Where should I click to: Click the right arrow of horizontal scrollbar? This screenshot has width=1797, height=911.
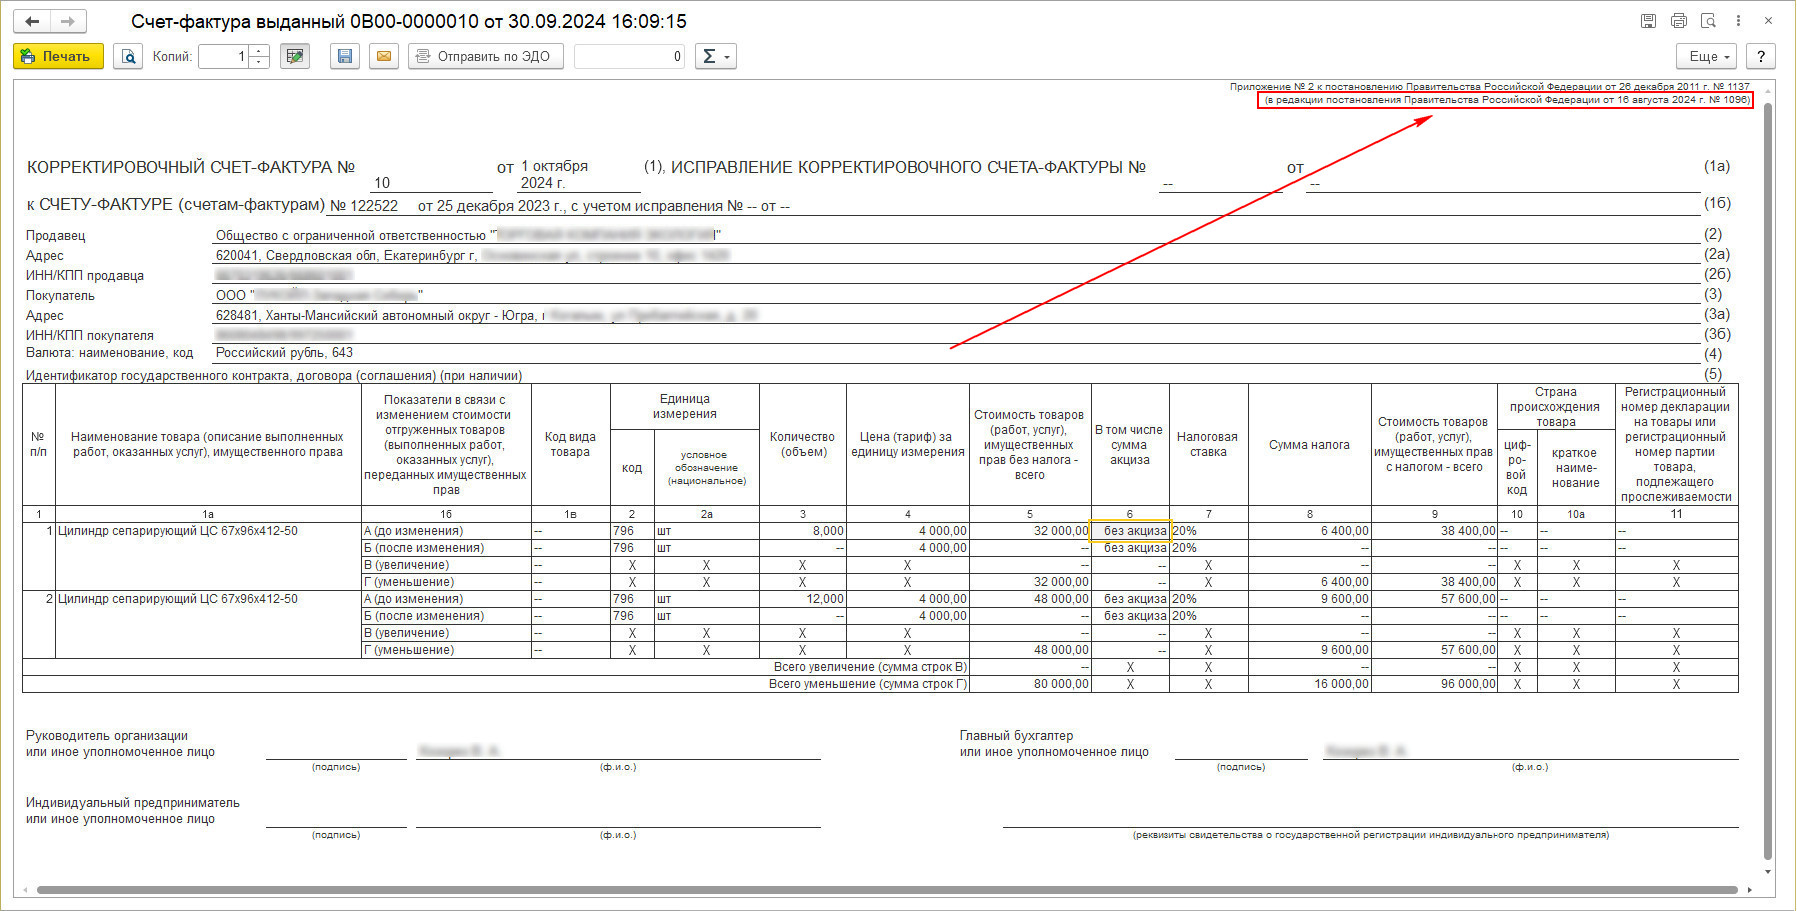click(x=1749, y=890)
